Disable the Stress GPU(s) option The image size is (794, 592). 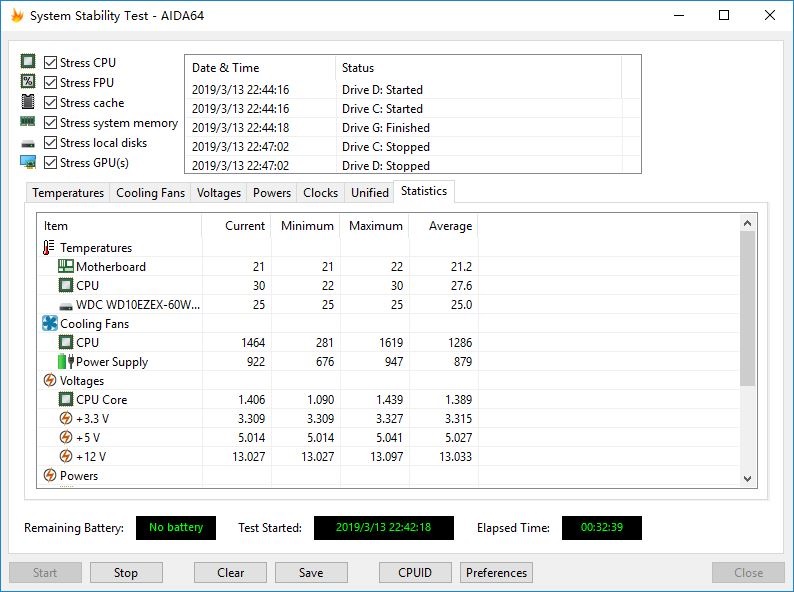pos(51,163)
